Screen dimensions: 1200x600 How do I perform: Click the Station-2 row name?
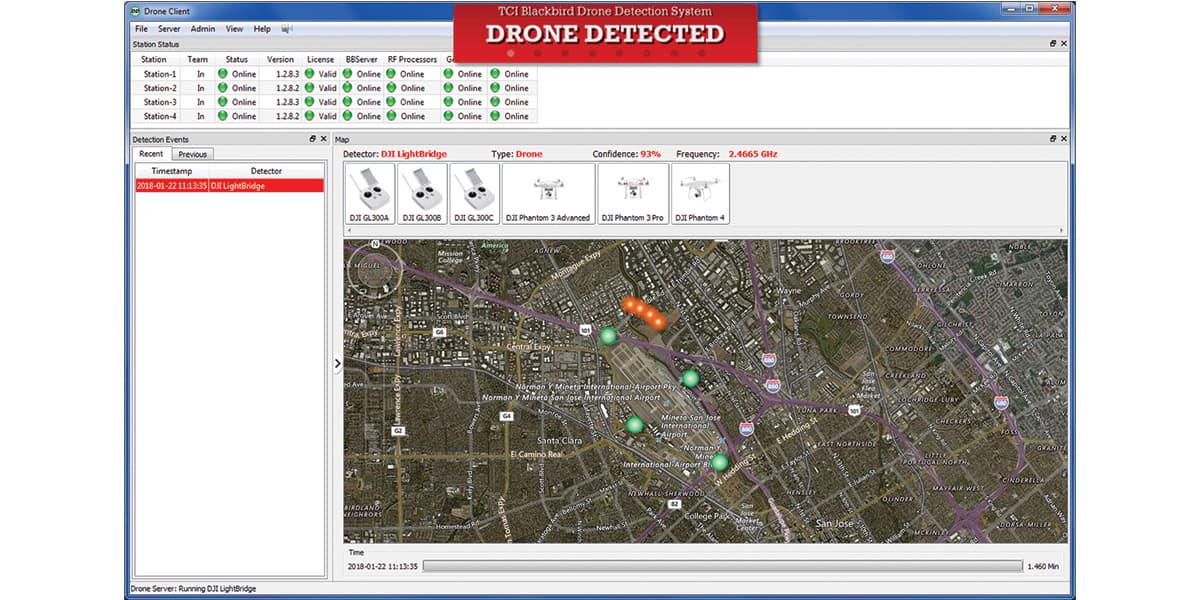(x=160, y=88)
